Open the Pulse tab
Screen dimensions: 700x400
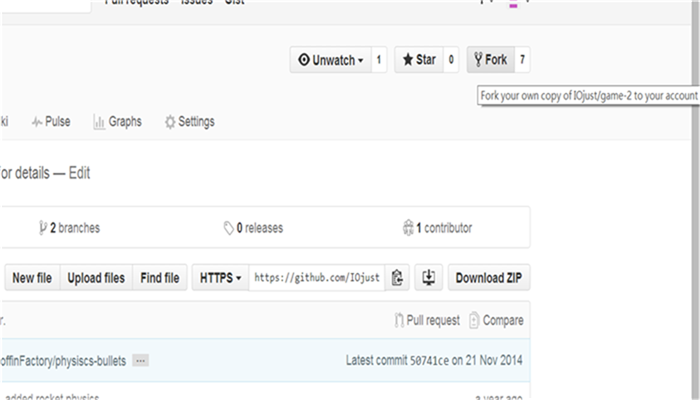(x=51, y=121)
